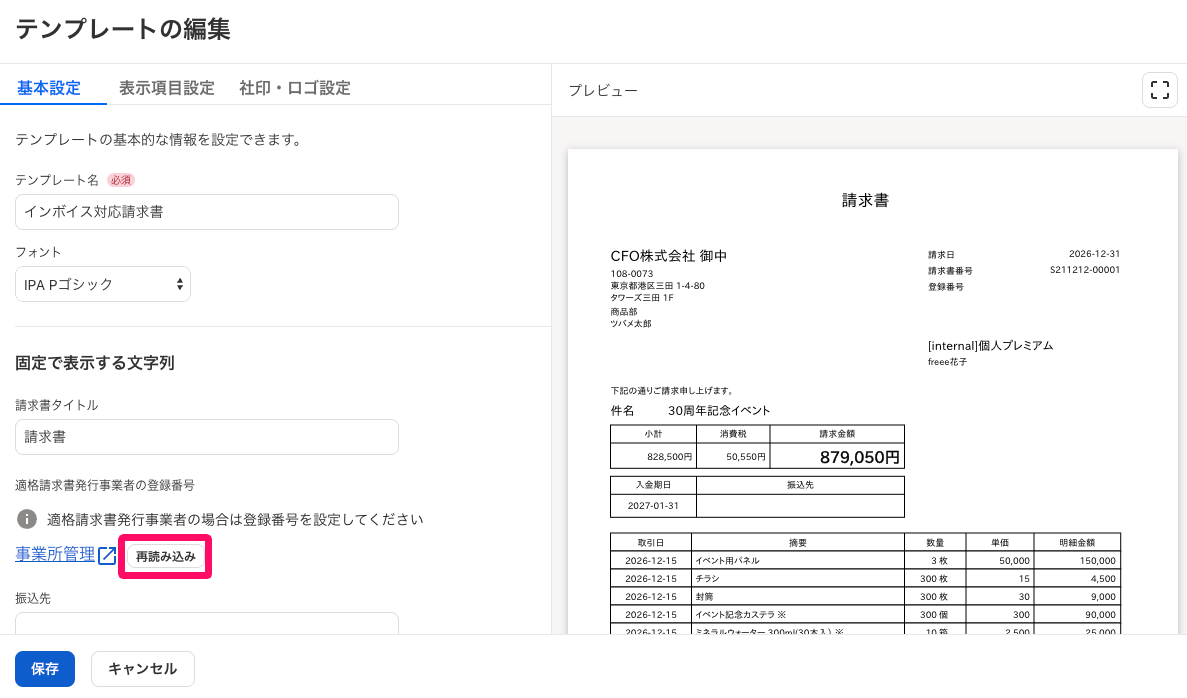
Task: Click the 登録番号 label in preview
Action: pos(946,287)
